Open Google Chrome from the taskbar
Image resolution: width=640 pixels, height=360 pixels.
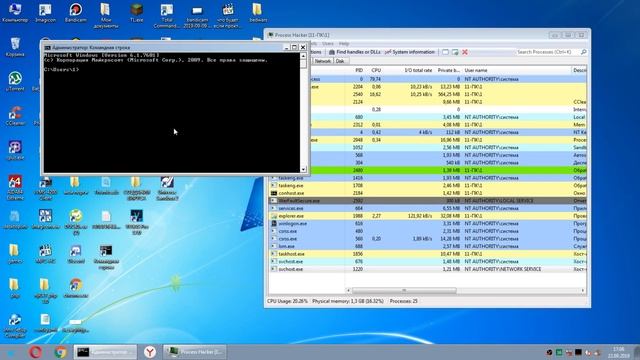click(x=60, y=352)
